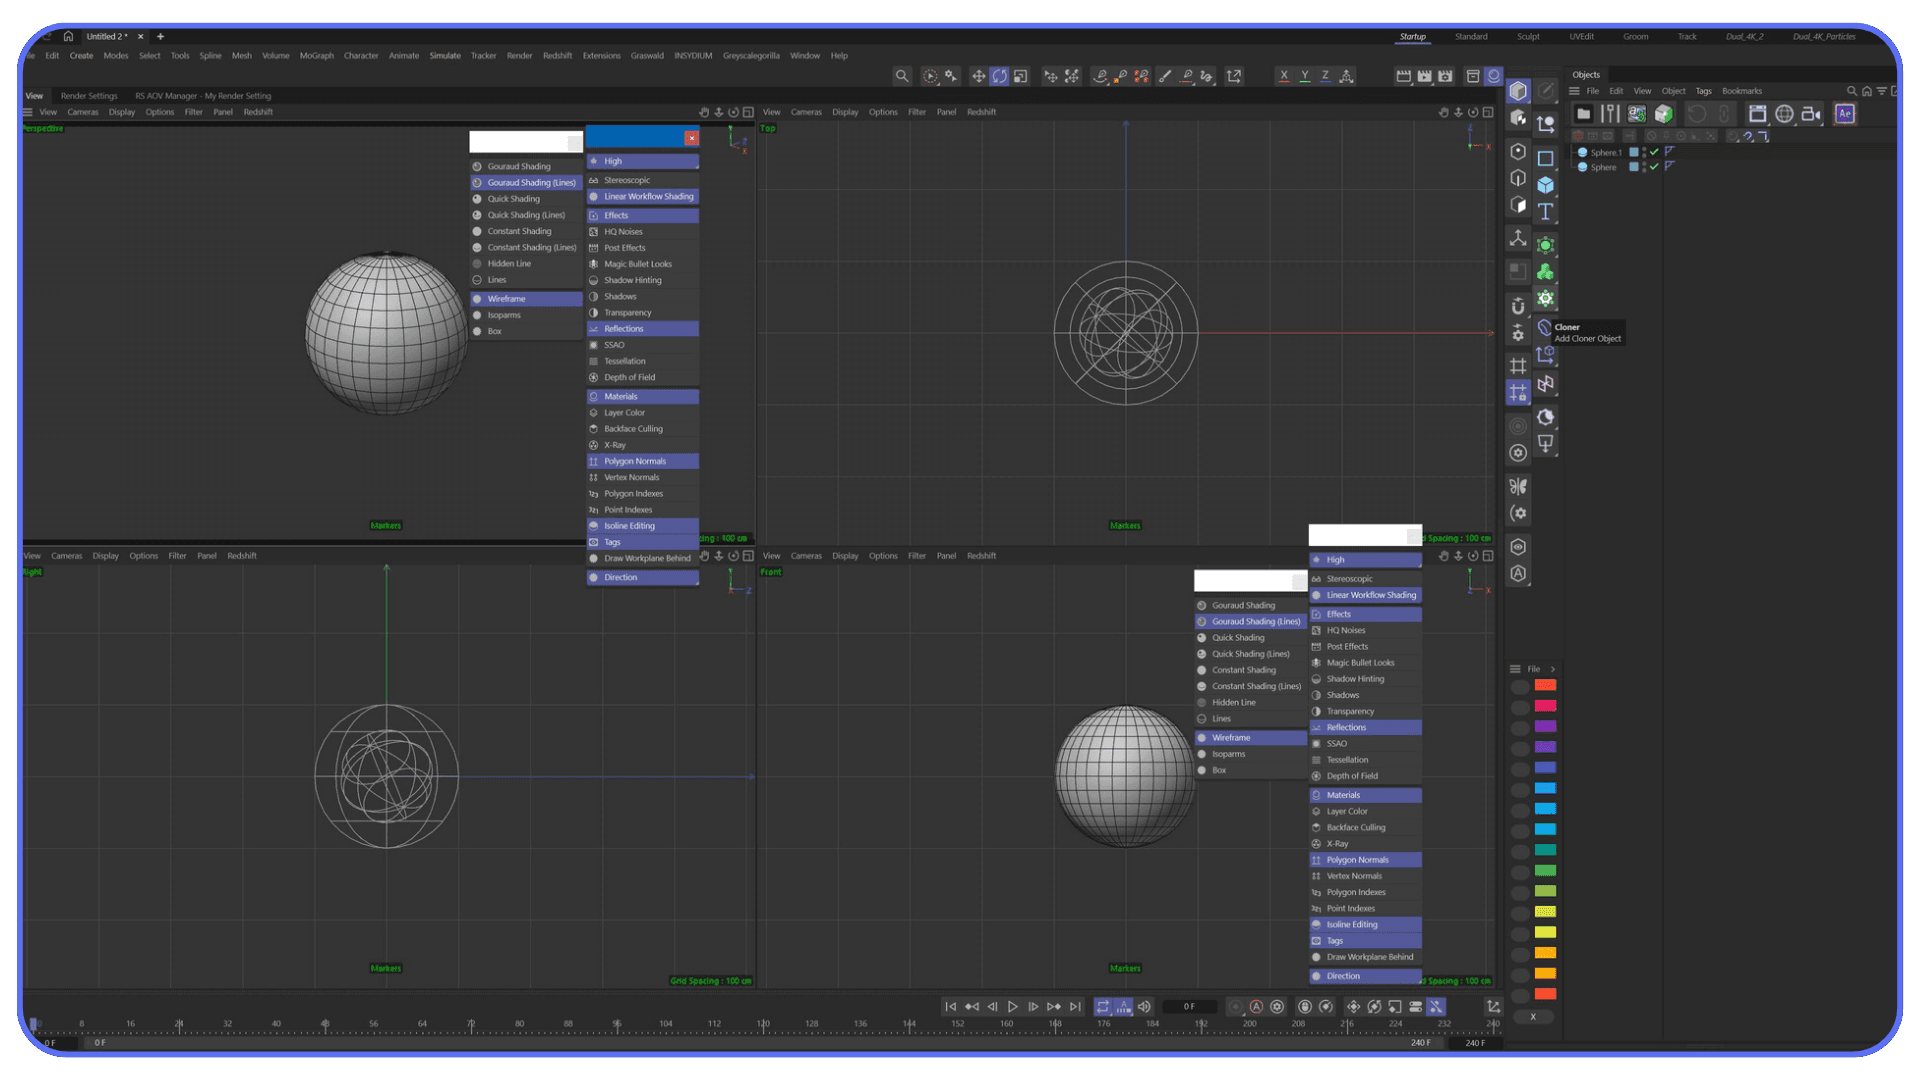1920x1080 pixels.
Task: Select the Move tool in the toolbar
Action: (978, 76)
